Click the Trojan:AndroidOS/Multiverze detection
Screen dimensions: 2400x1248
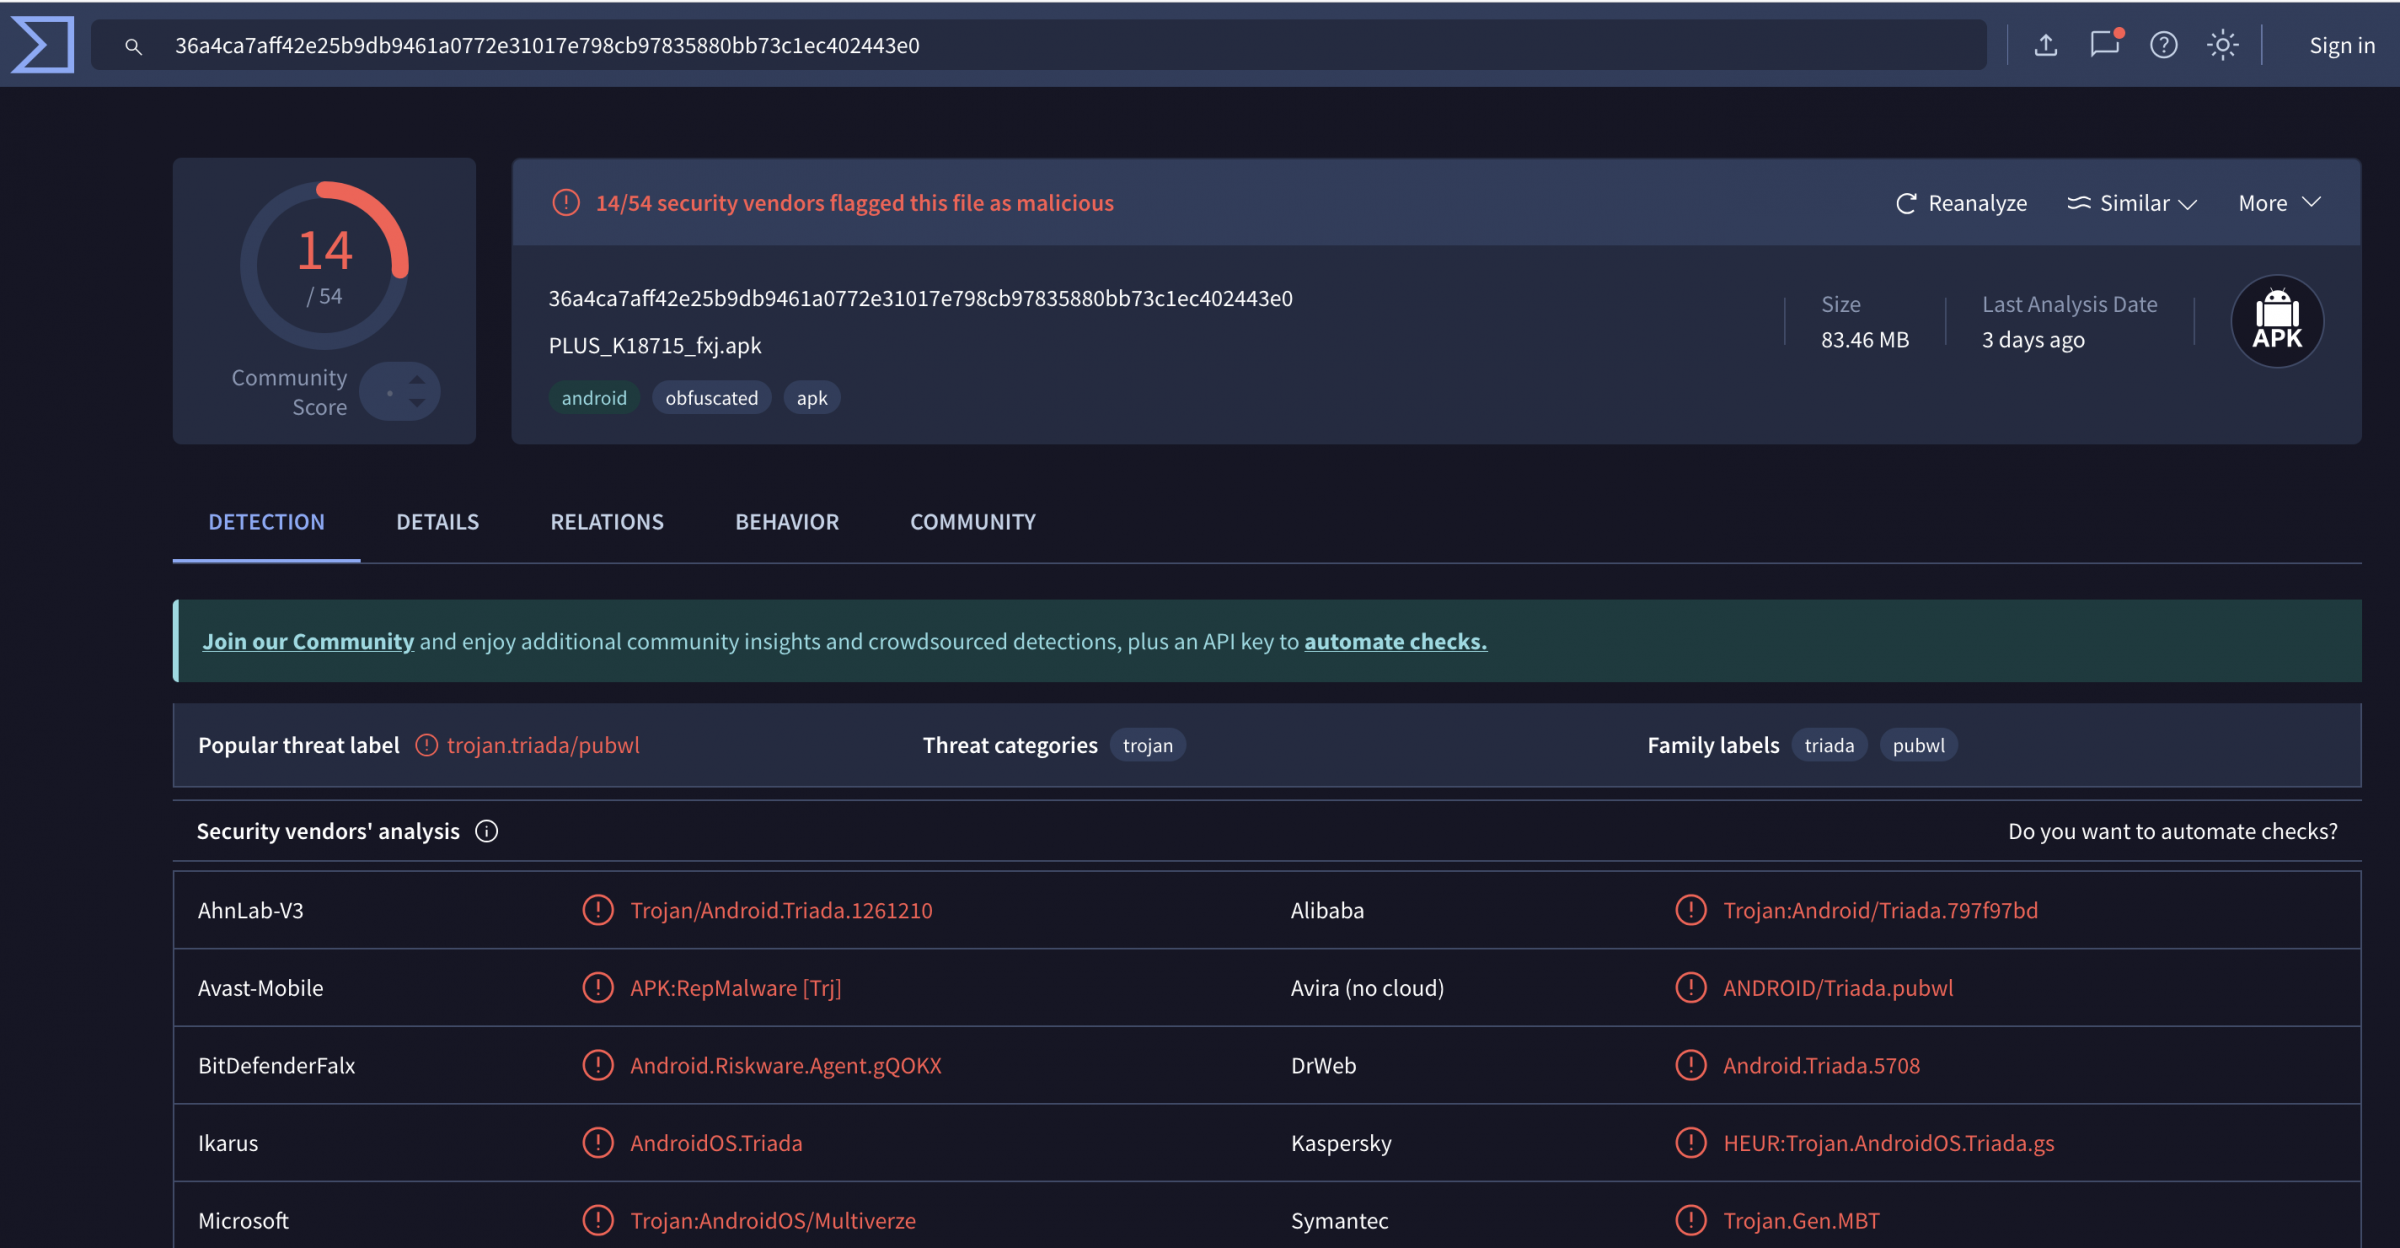pyautogui.click(x=772, y=1220)
